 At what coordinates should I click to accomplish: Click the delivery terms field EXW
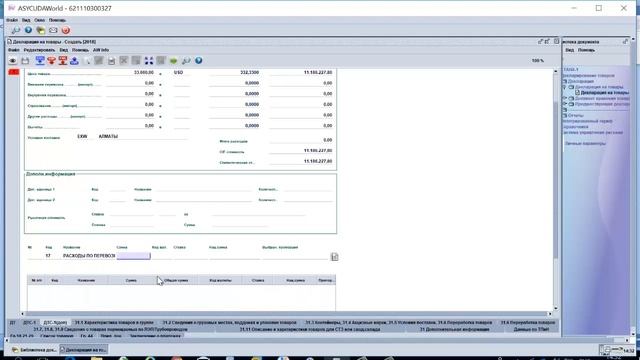coord(82,136)
